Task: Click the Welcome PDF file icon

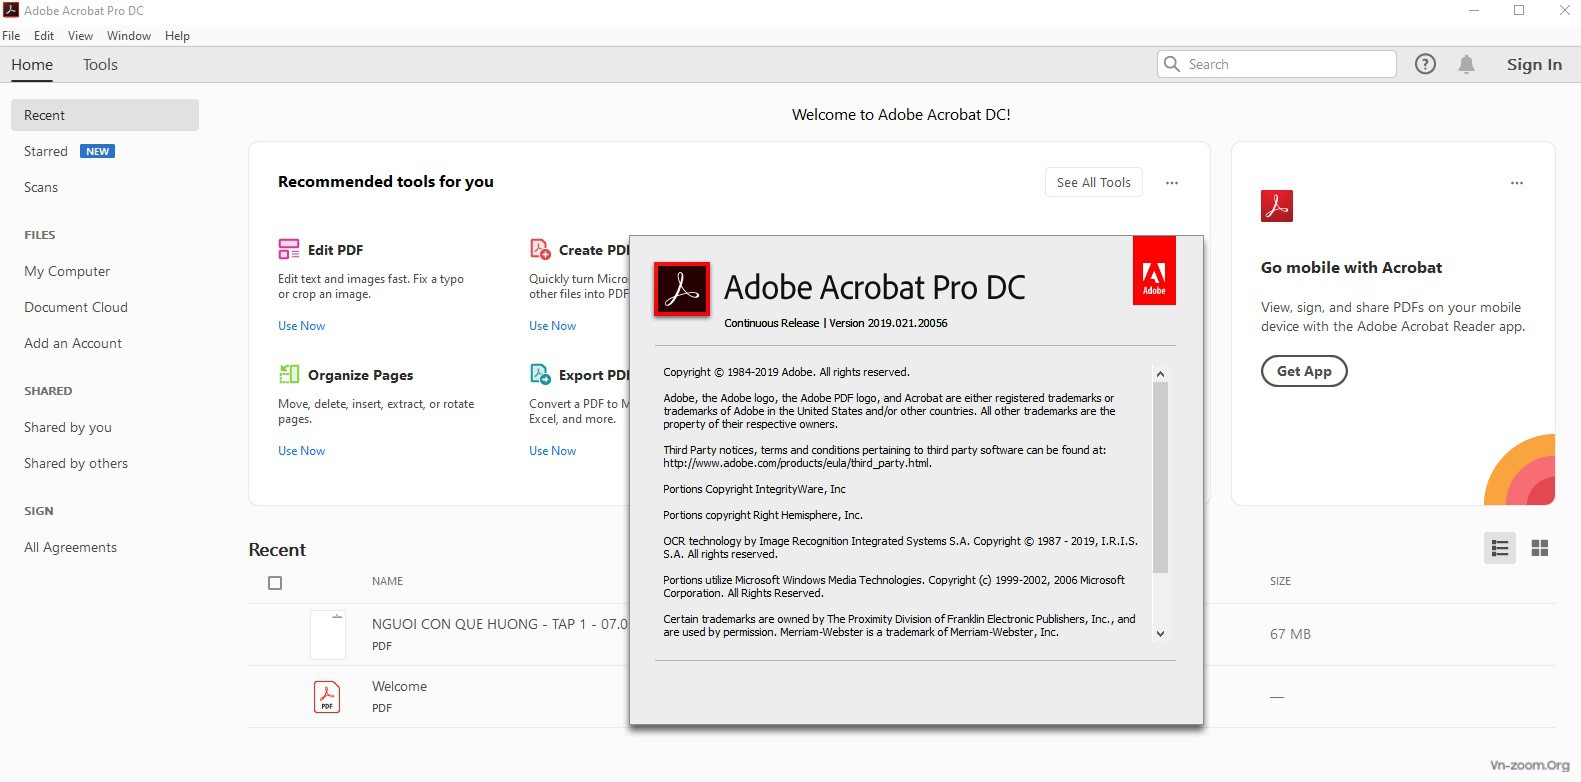Action: tap(327, 696)
